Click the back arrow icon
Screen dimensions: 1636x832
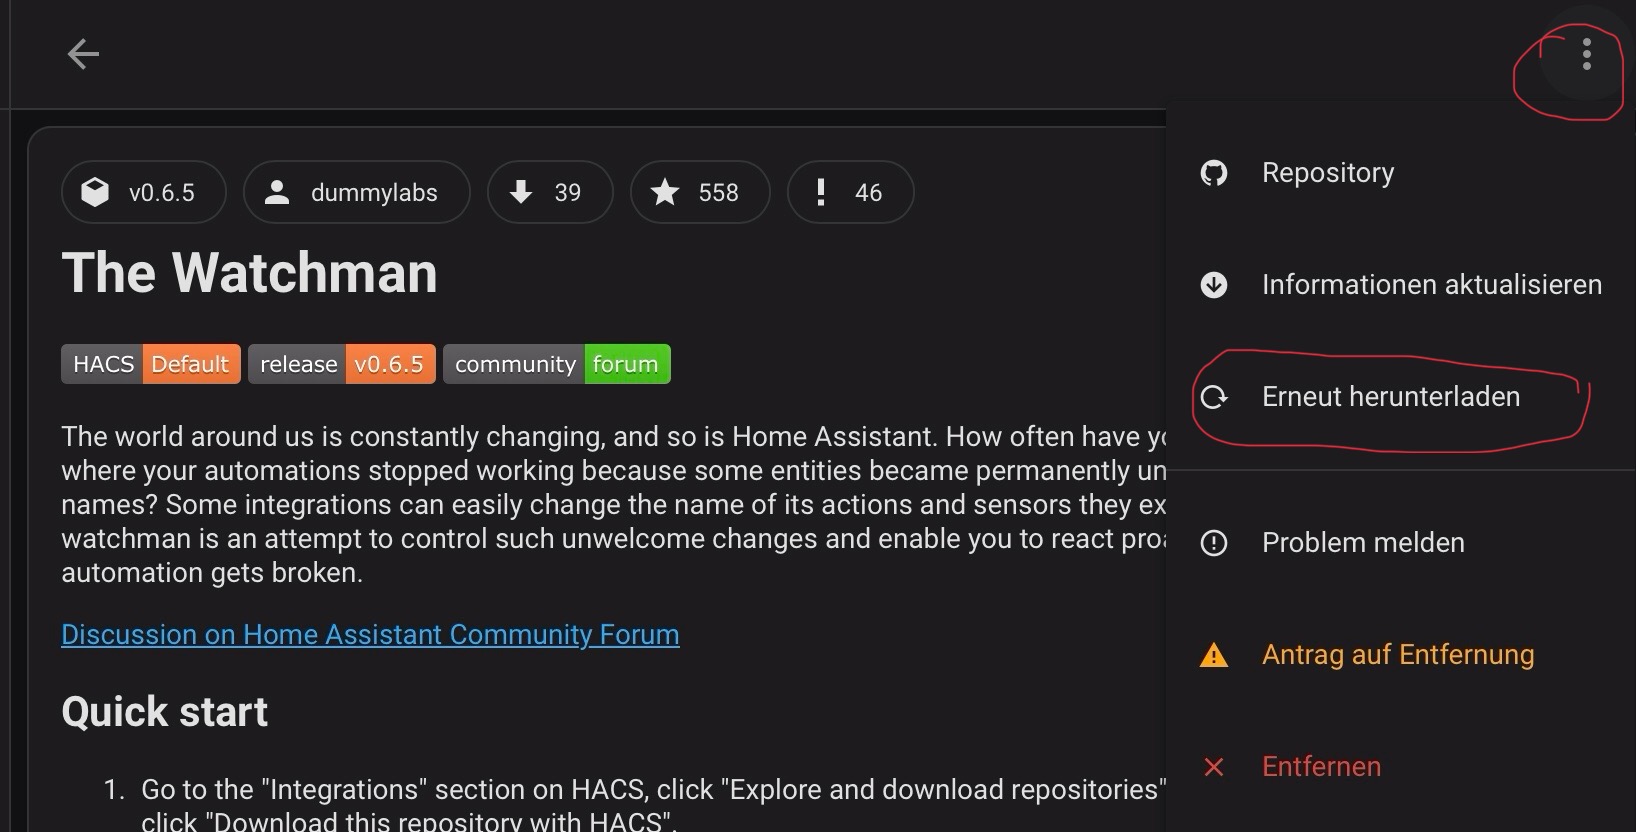pos(83,54)
